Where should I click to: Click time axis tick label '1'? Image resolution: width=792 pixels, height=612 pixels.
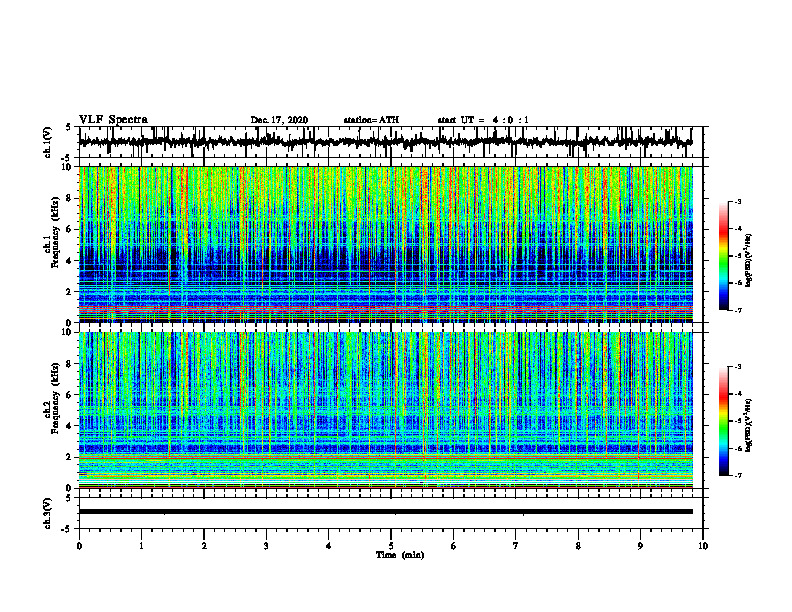click(x=141, y=546)
